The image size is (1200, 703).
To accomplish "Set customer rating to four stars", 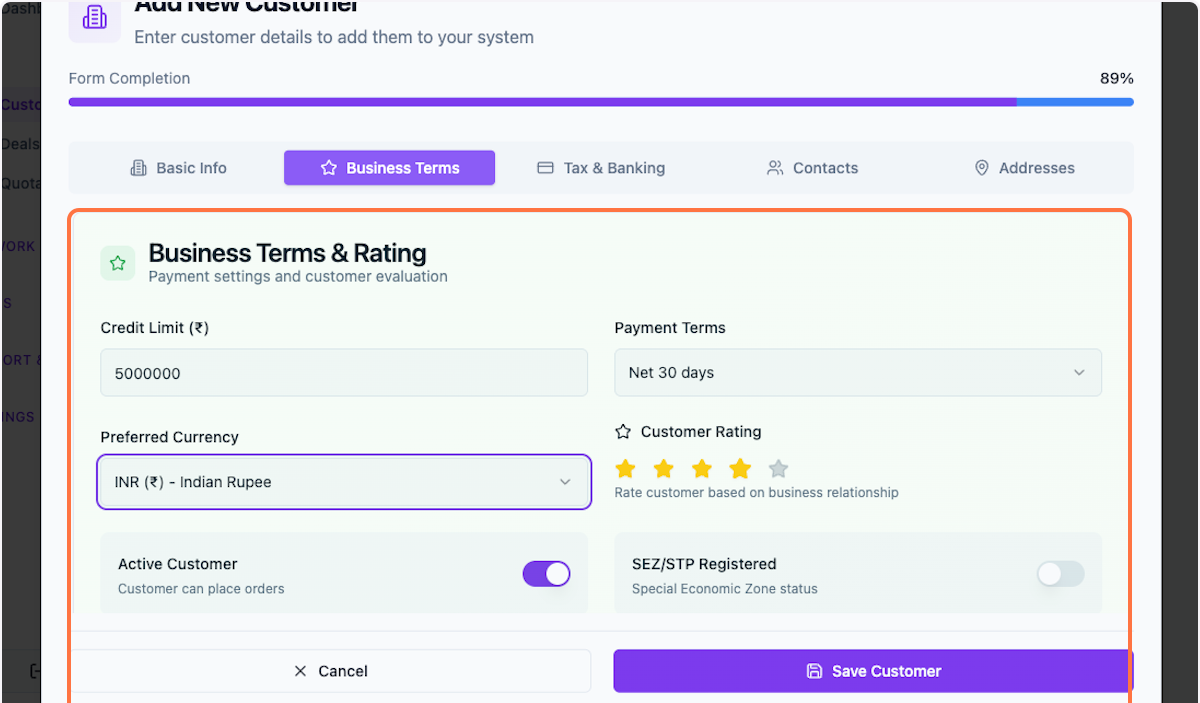I will coord(740,468).
